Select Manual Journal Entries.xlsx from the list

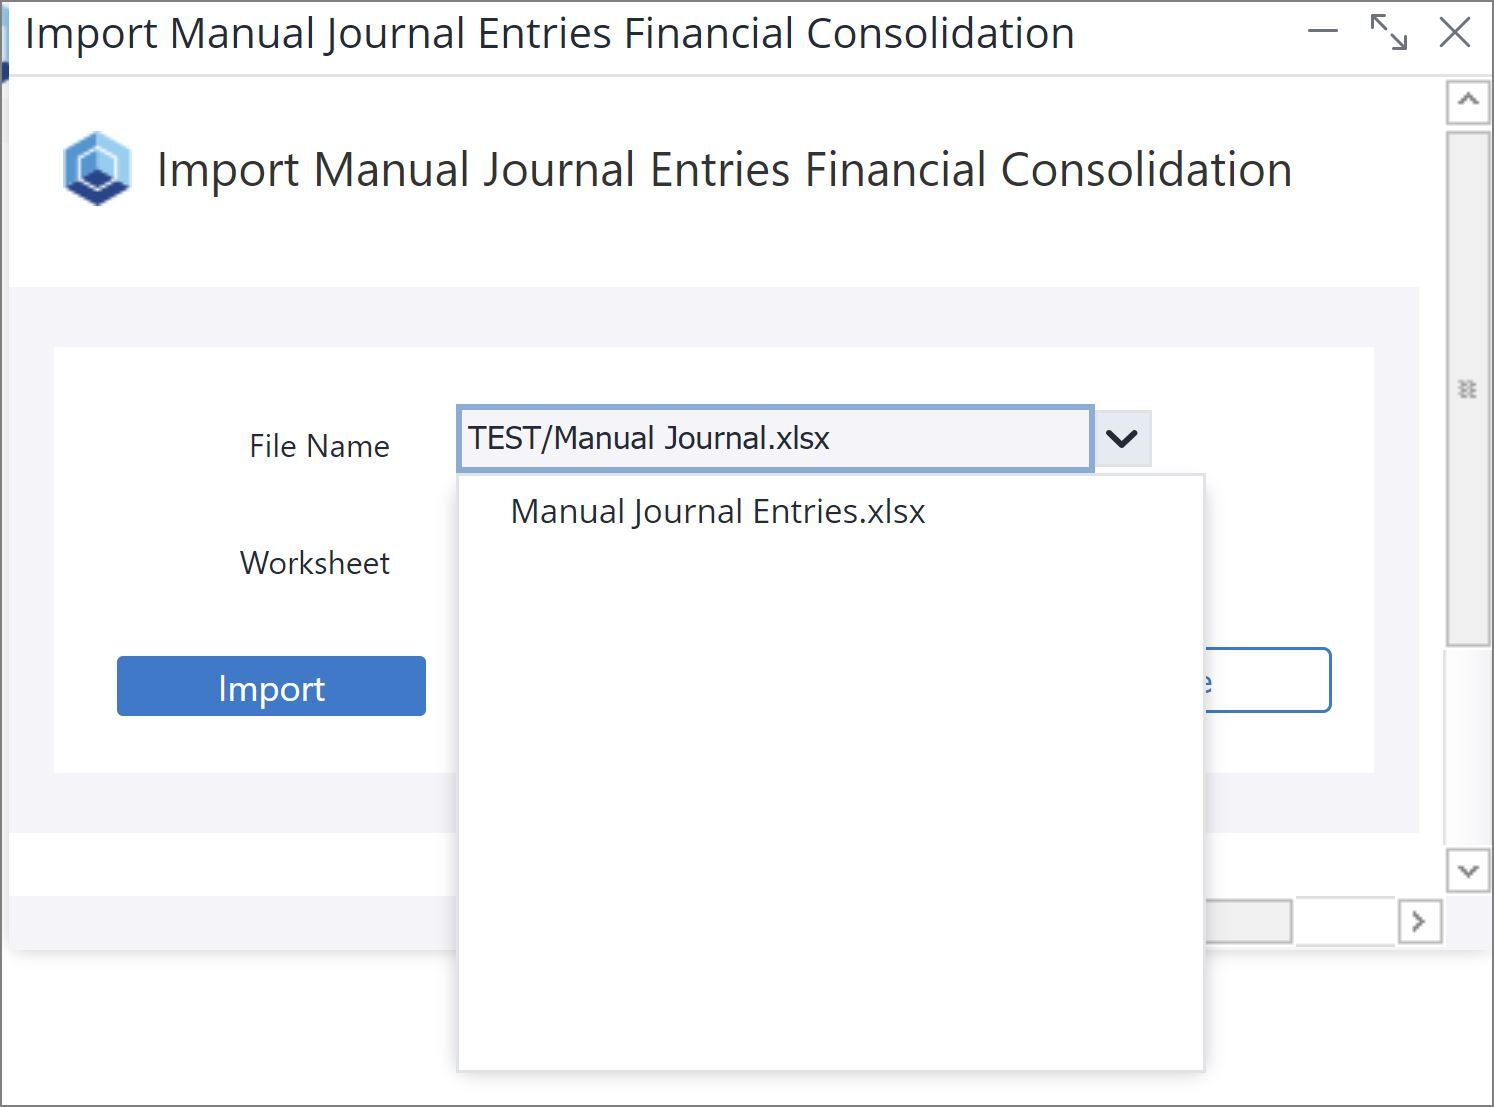[x=718, y=511]
